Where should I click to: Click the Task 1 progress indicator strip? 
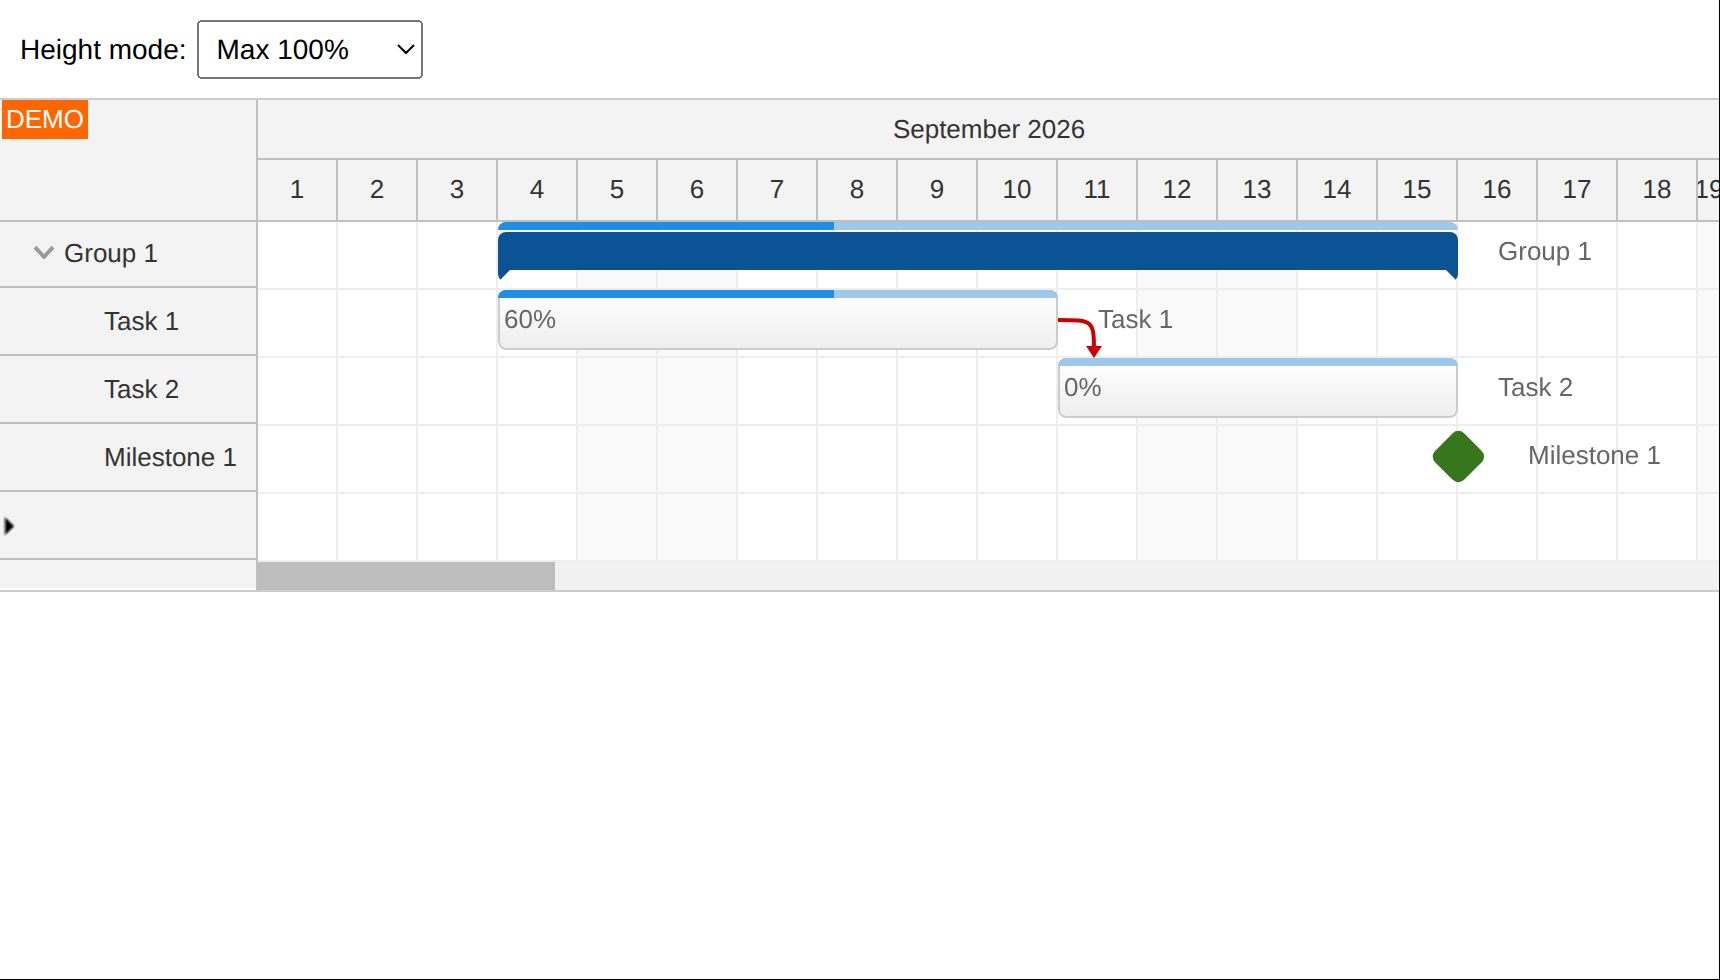click(777, 294)
